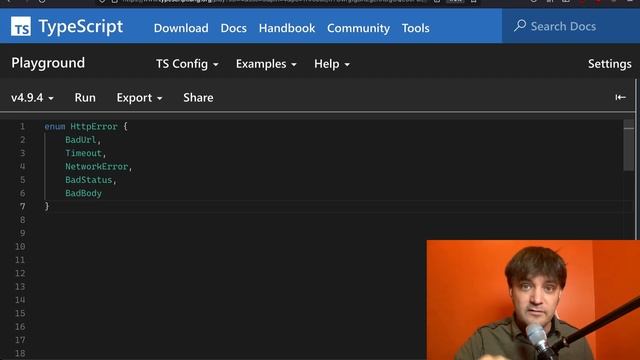Click the webcam video overlay
Screen dimensions: 640x360
click(533, 300)
